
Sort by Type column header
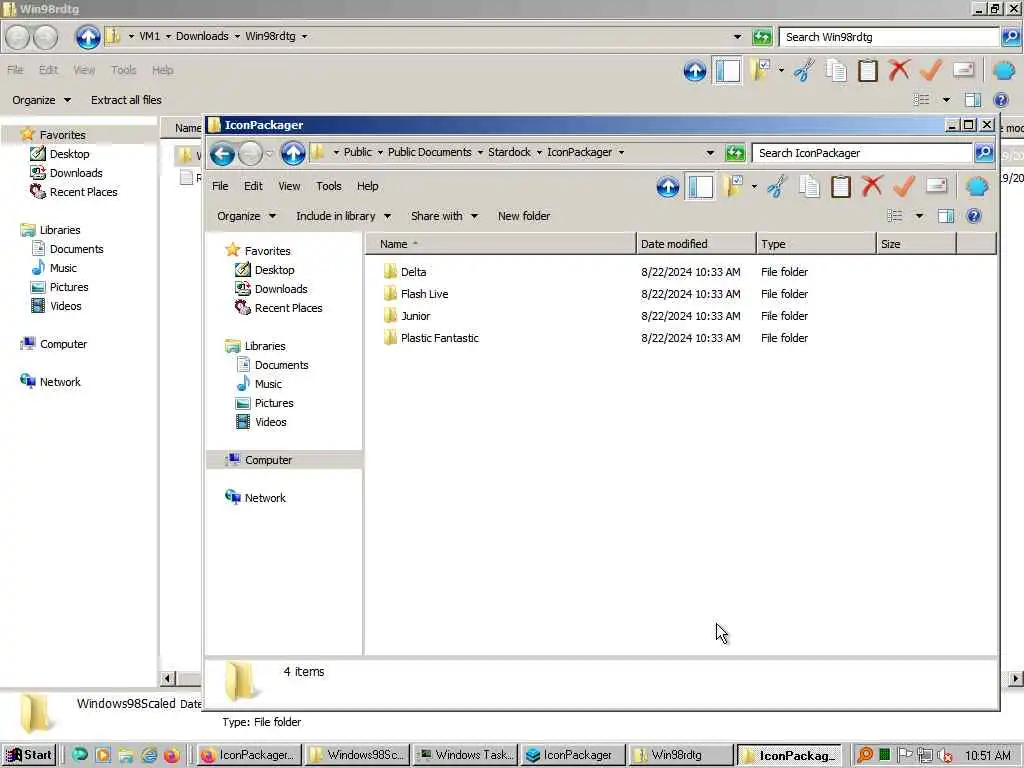pos(816,244)
